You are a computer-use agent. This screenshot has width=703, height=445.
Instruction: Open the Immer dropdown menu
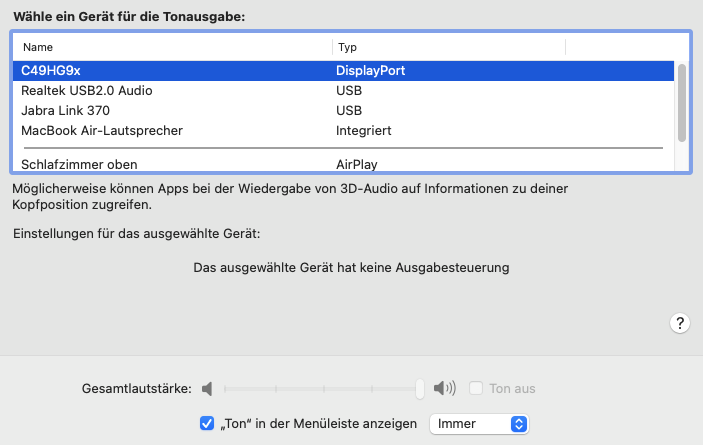click(x=477, y=423)
